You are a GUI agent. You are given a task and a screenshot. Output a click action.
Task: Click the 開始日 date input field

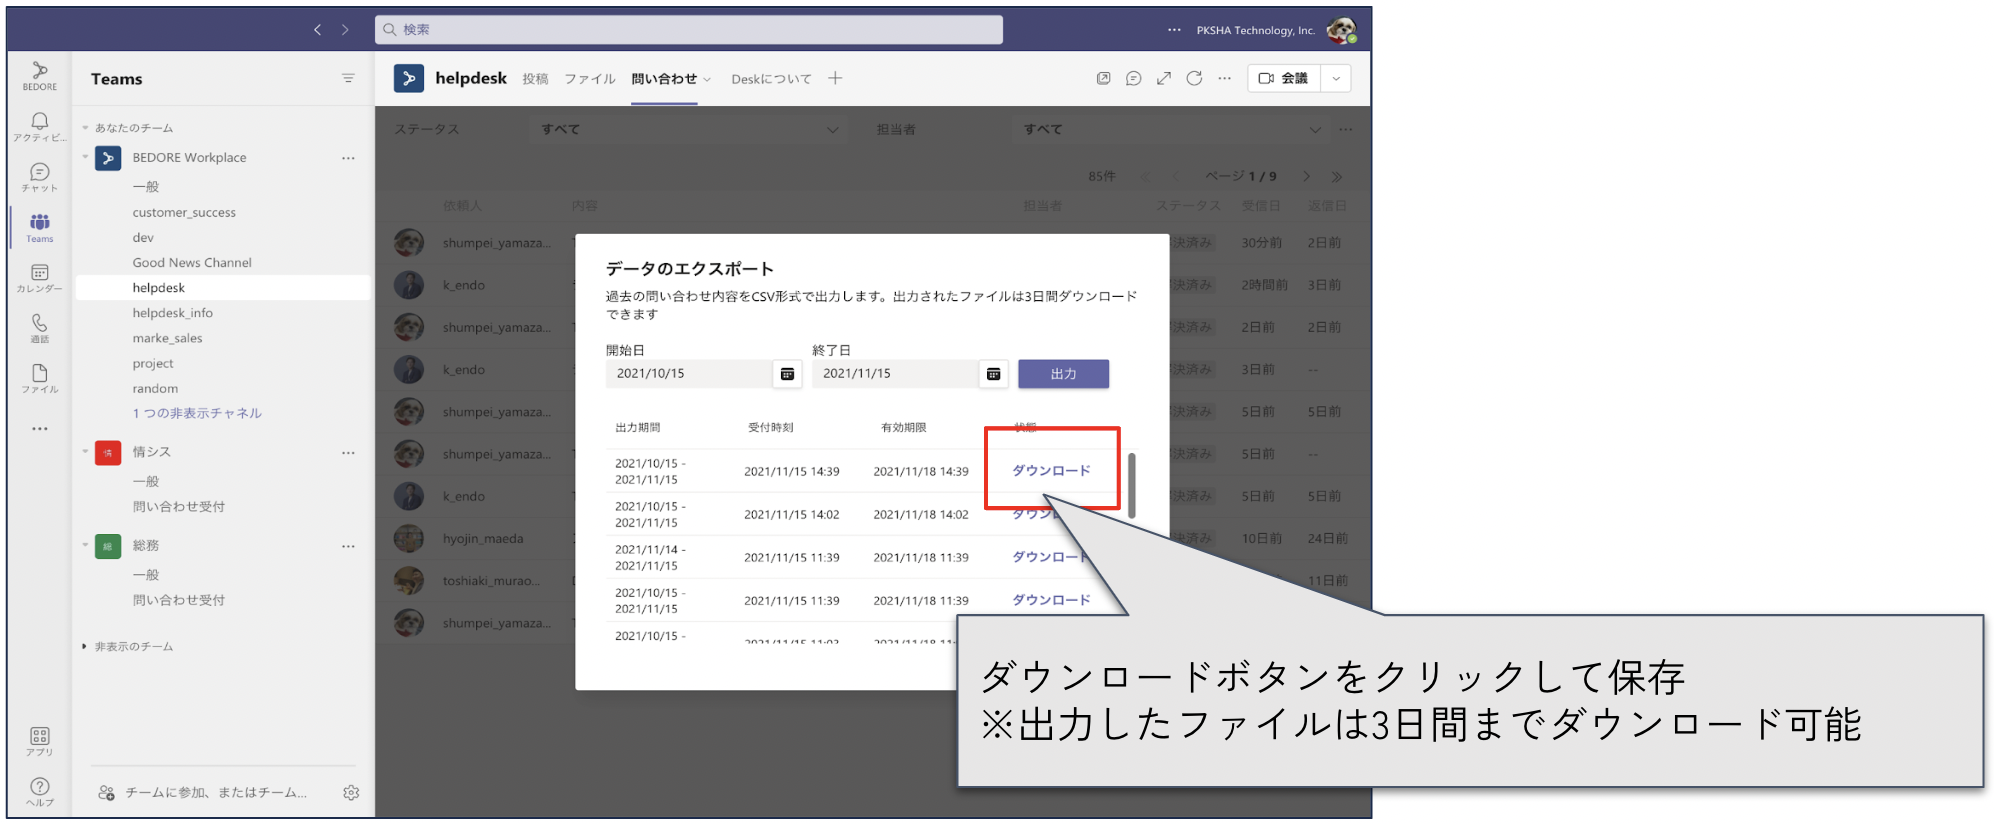pyautogui.click(x=689, y=374)
